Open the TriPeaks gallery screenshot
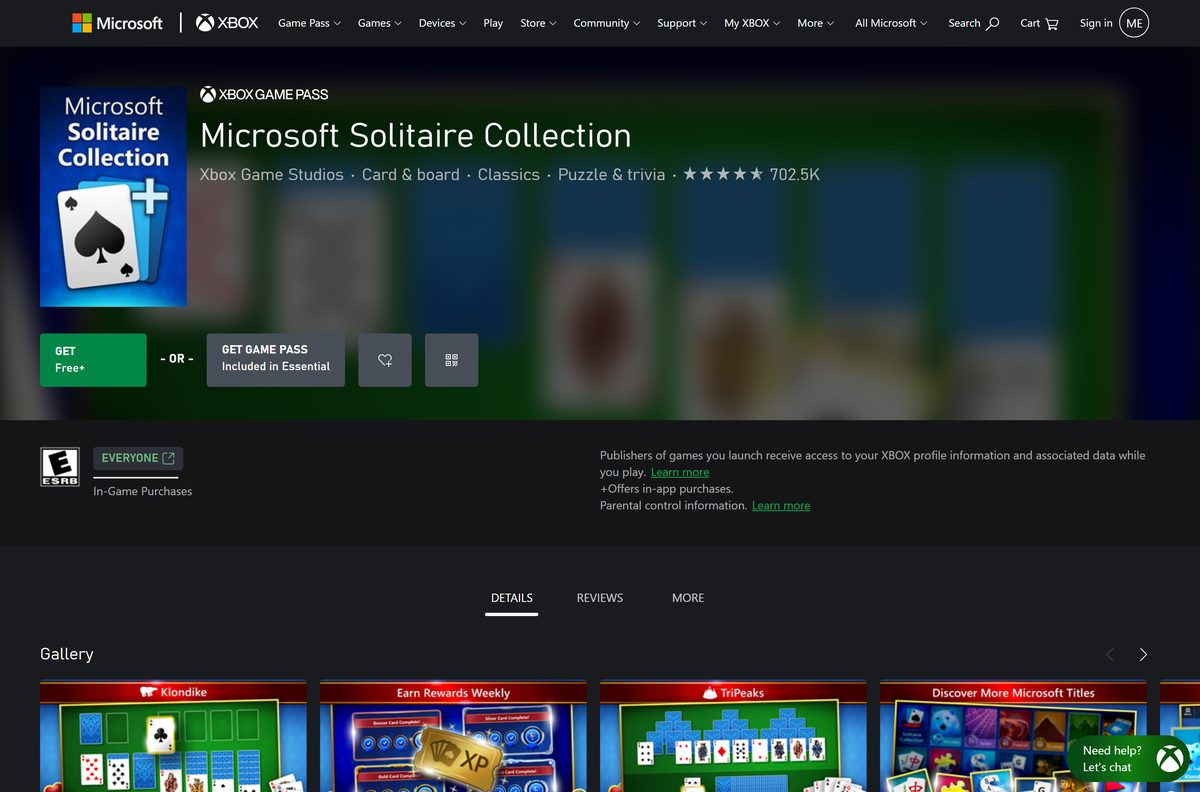Screen dimensions: 1200x792 tap(733, 736)
